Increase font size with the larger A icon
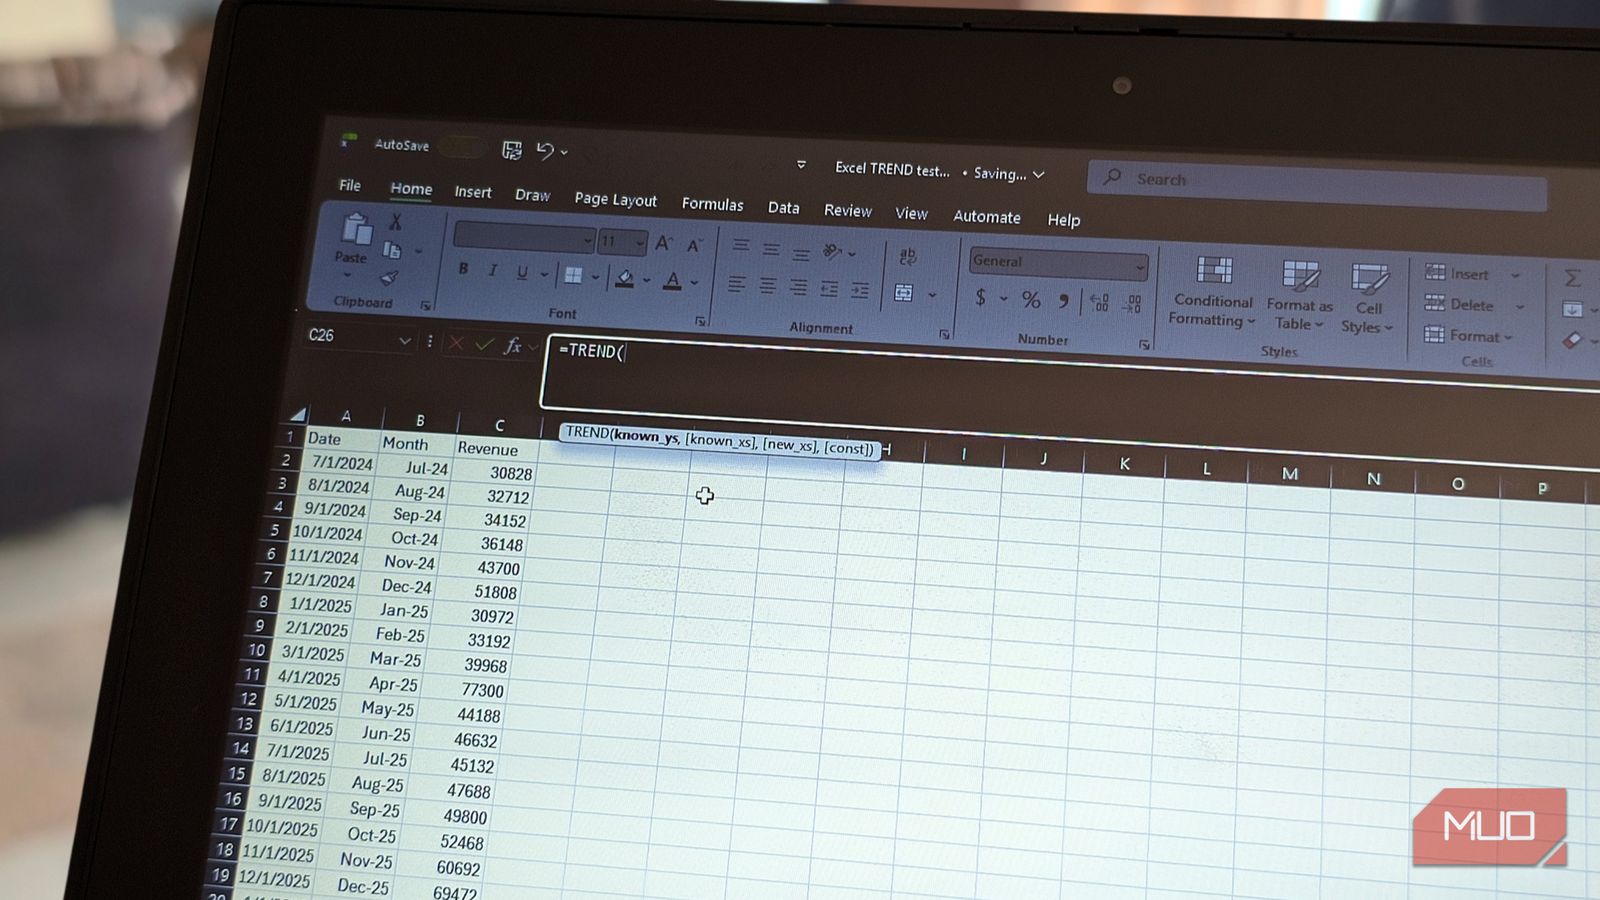Image resolution: width=1600 pixels, height=900 pixels. tap(664, 243)
